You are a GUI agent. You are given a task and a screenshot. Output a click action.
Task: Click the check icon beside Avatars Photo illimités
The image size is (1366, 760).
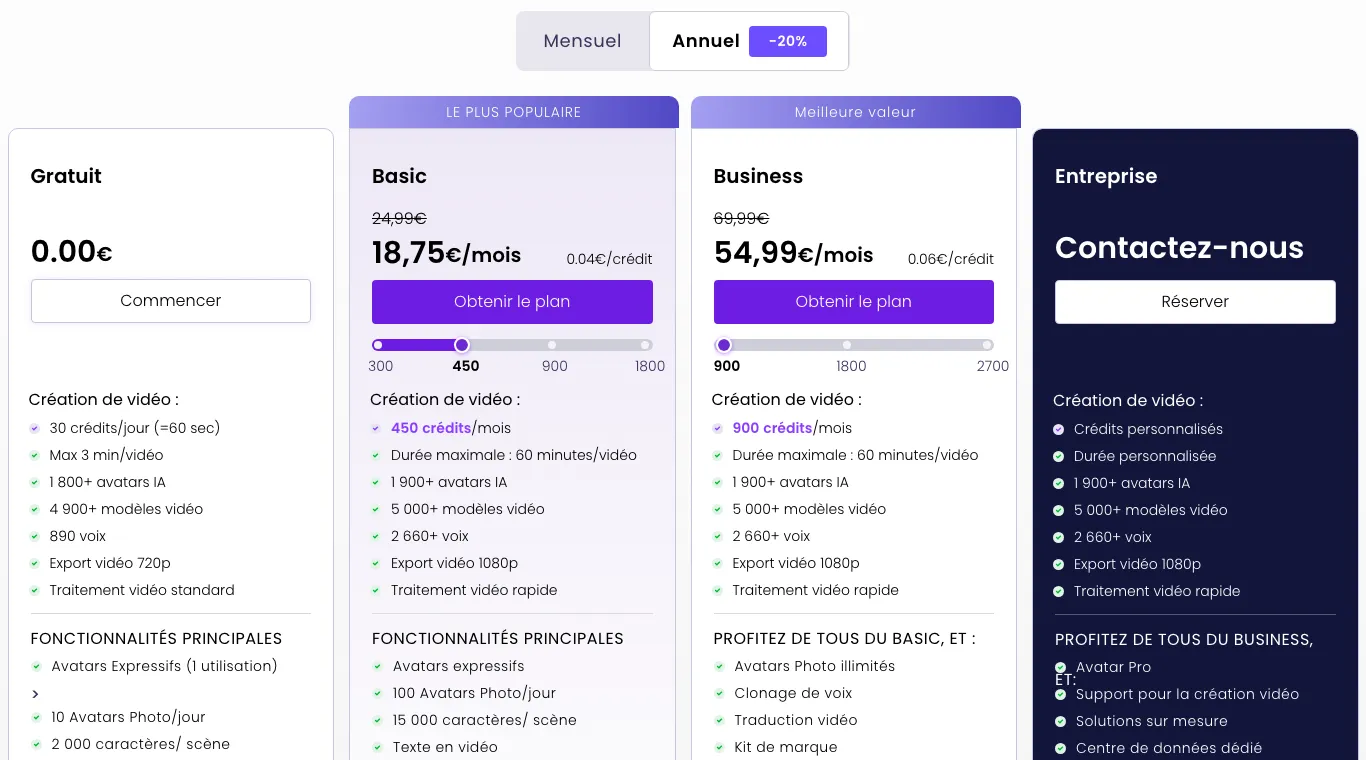[x=720, y=666]
